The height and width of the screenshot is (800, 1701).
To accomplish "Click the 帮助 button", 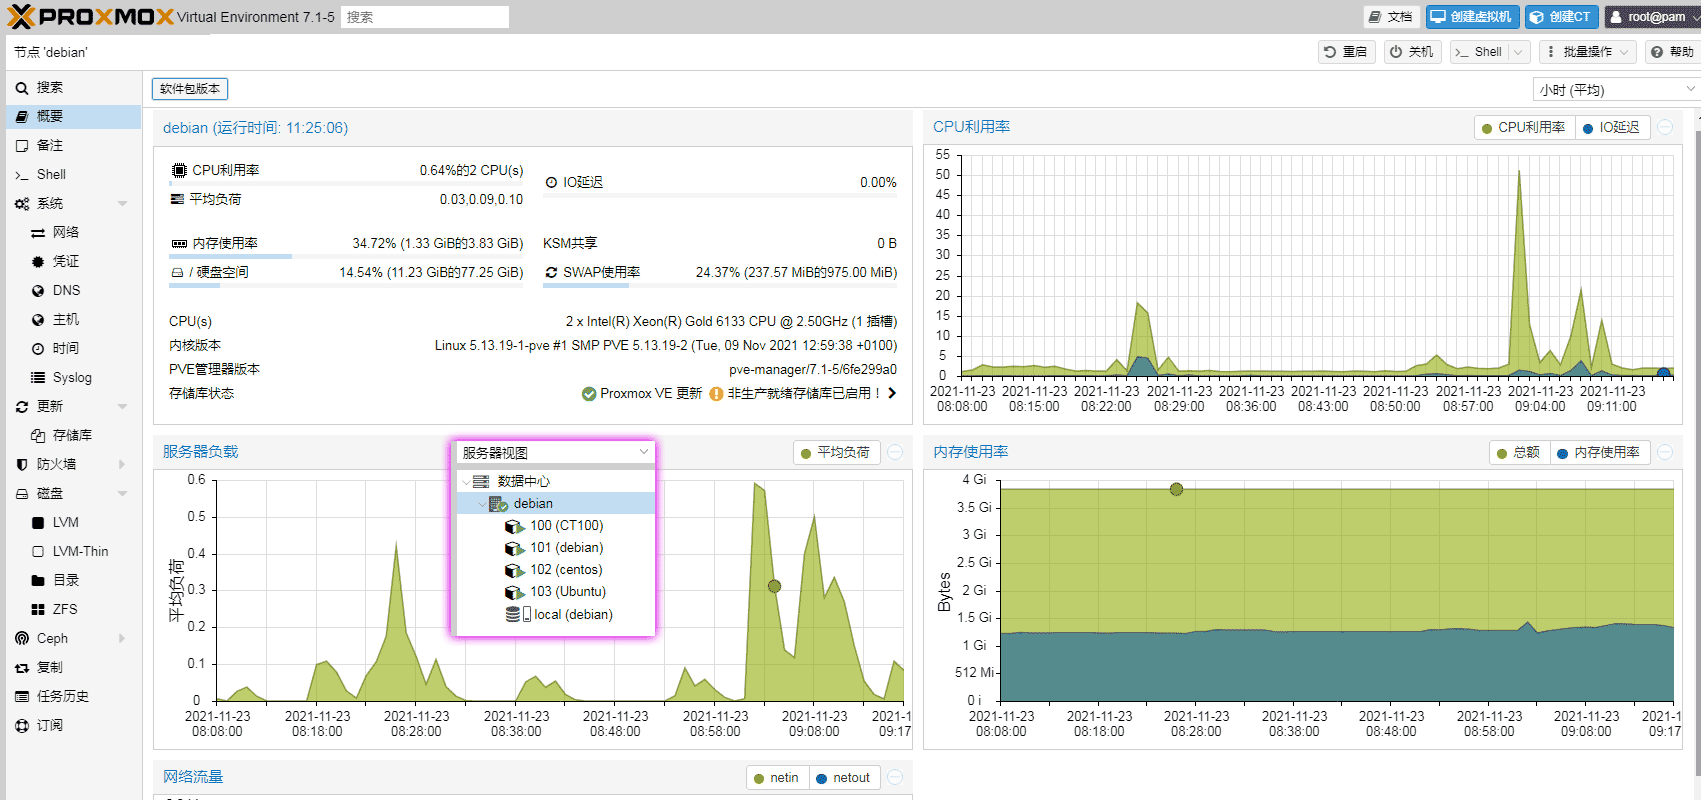I will click(x=1672, y=52).
